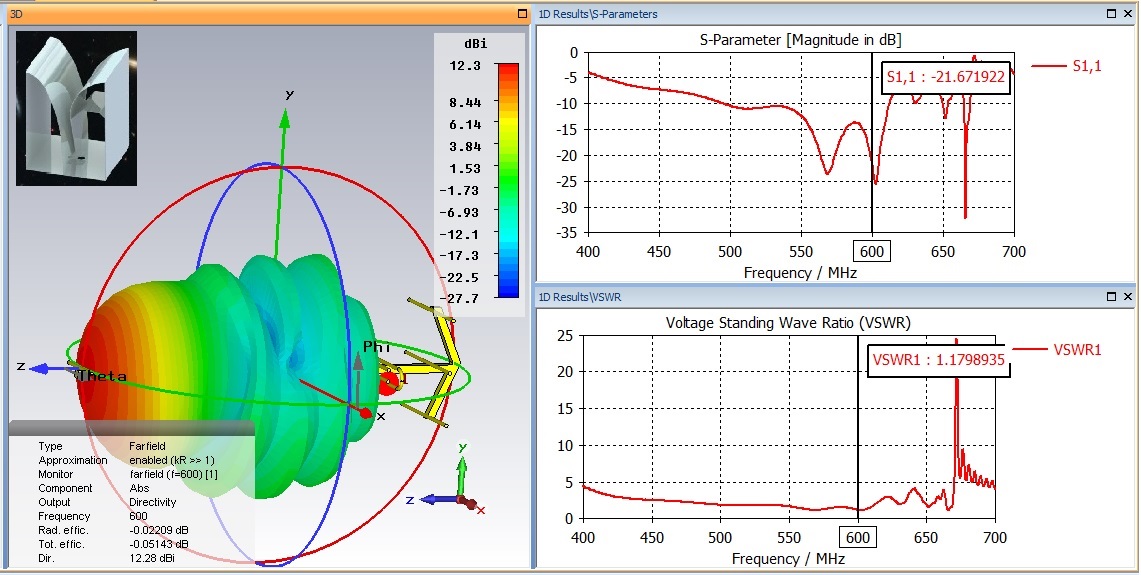Click the 25 tick on VSWR y axis
The image size is (1141, 575).
tap(565, 335)
